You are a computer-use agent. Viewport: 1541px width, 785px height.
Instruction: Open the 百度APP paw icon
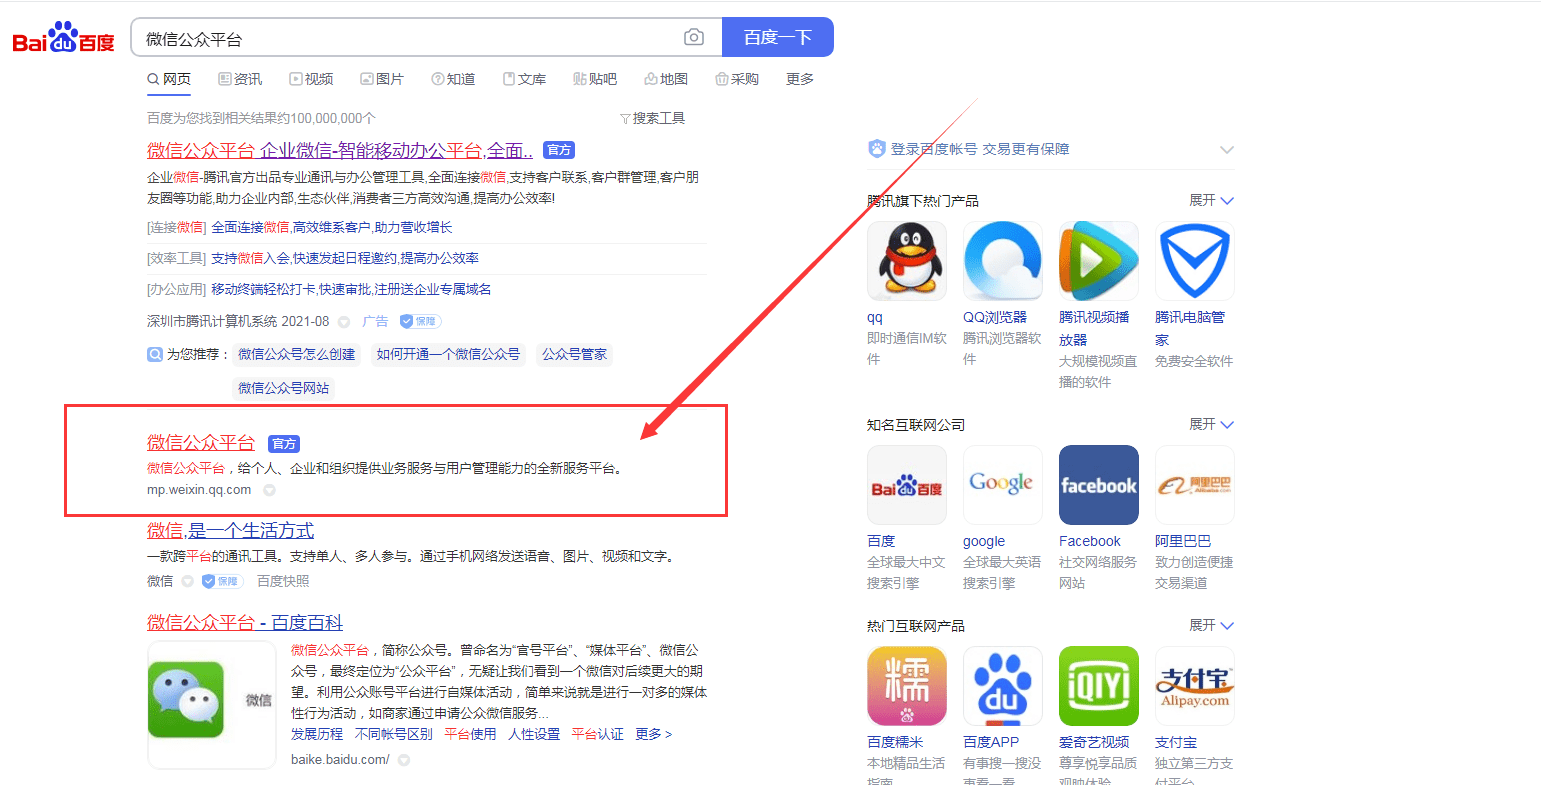click(x=1003, y=686)
